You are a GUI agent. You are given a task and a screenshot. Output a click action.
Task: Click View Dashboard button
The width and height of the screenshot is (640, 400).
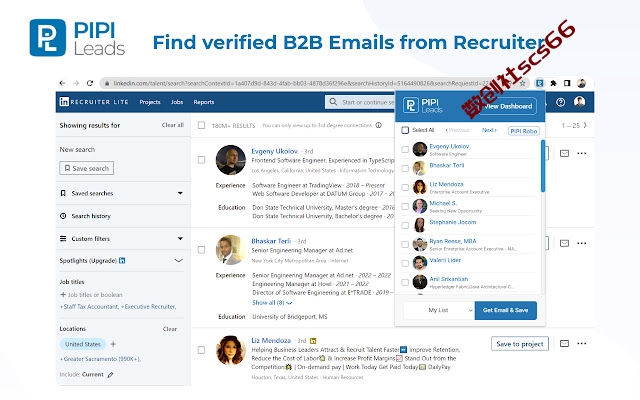tap(508, 106)
